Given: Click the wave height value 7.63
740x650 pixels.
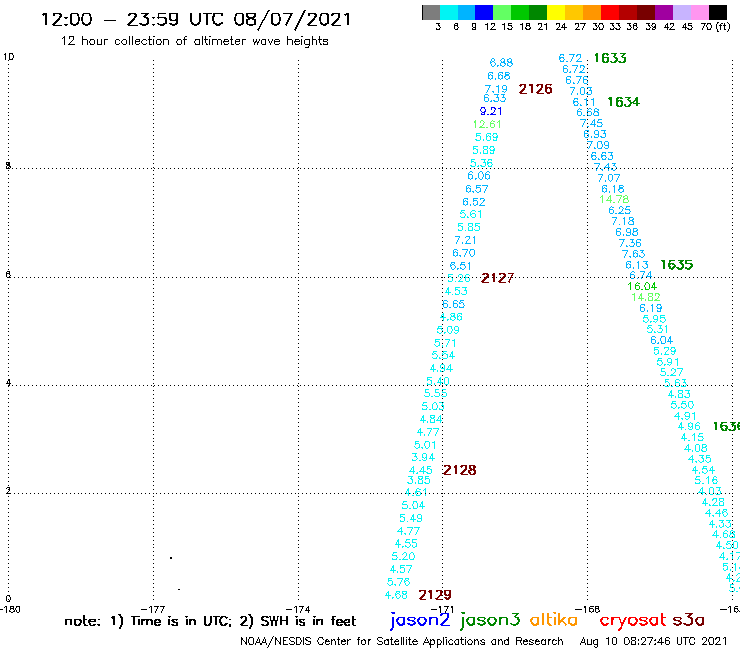Looking at the screenshot, I should [633, 254].
